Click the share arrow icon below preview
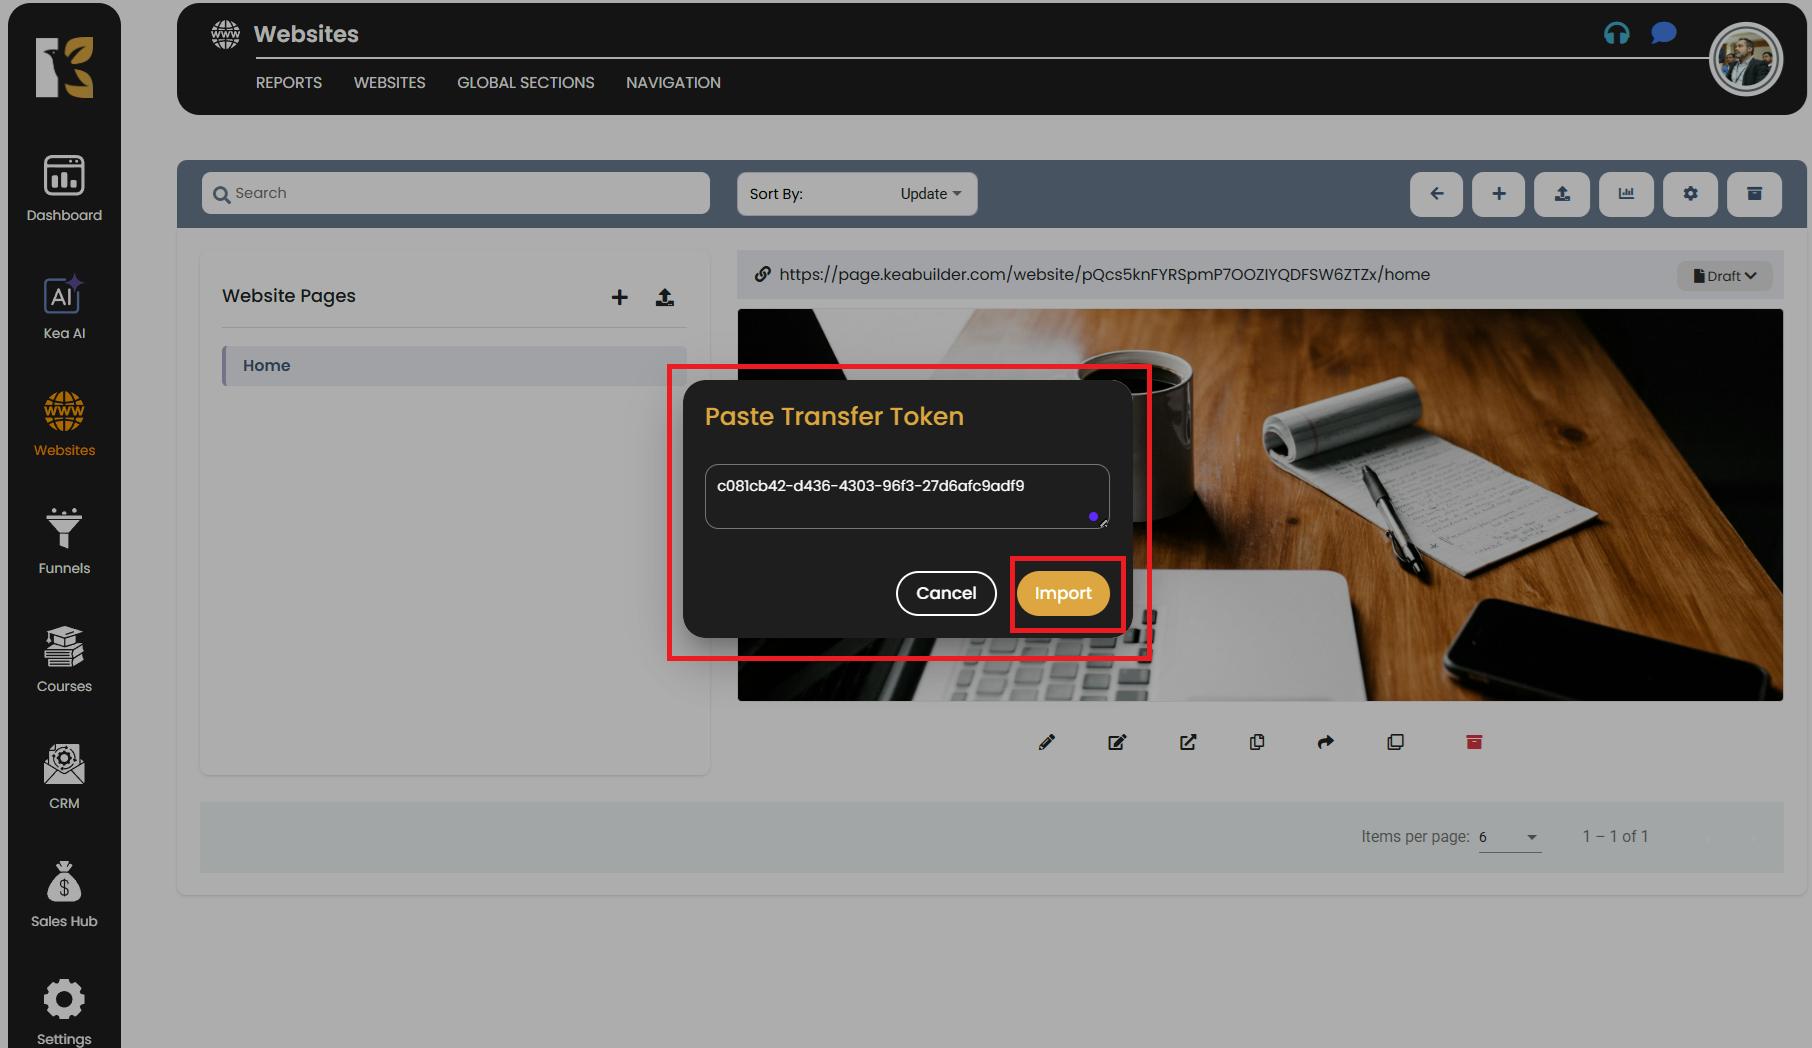The width and height of the screenshot is (1812, 1048). click(1325, 742)
